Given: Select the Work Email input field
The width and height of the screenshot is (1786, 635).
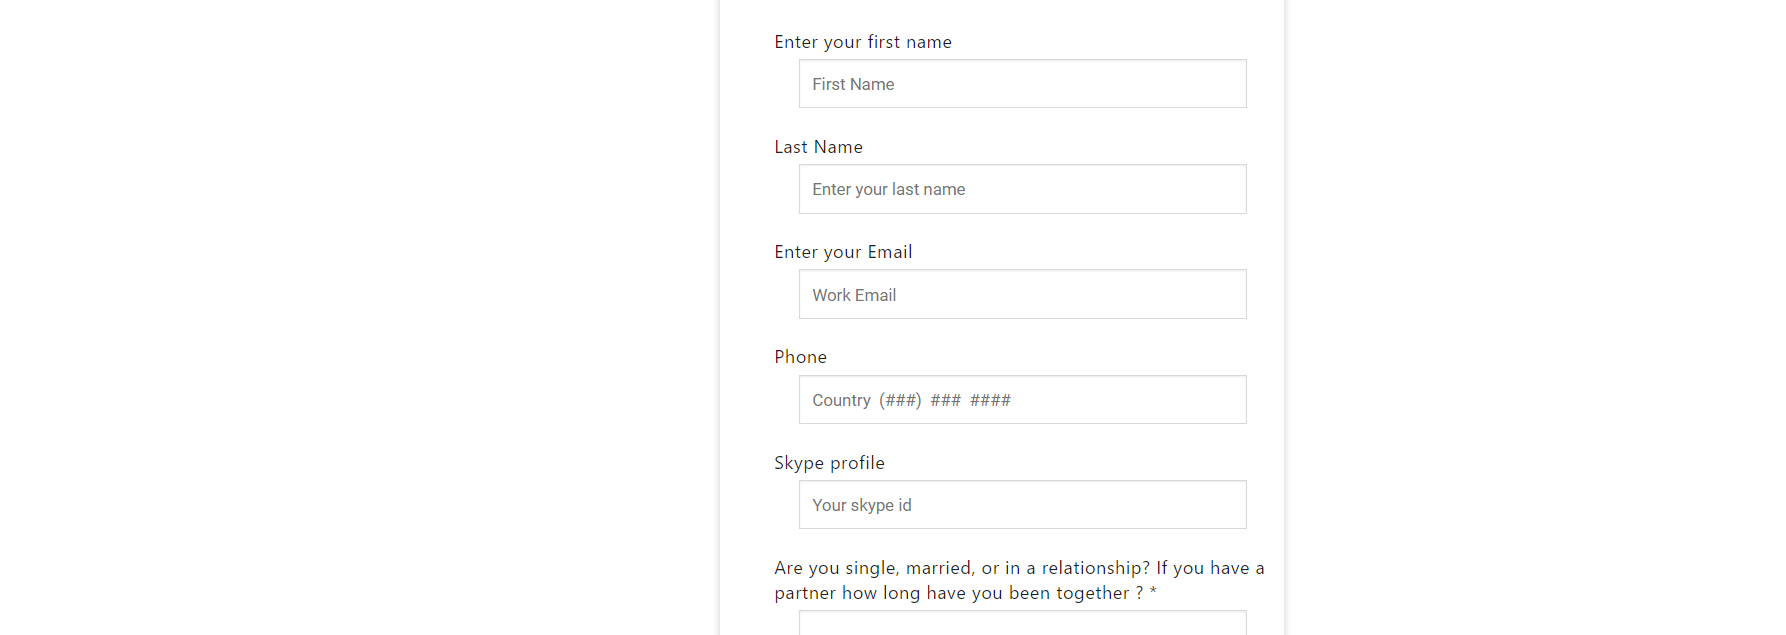Looking at the screenshot, I should pos(1022,294).
